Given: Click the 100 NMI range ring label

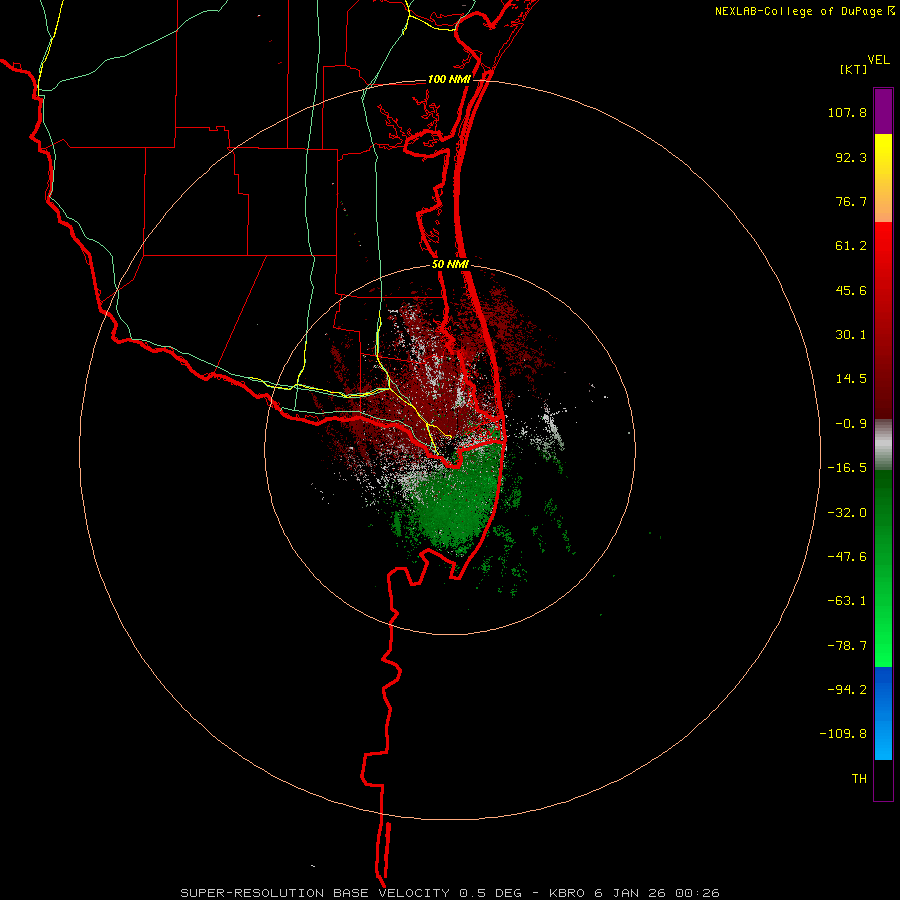Looking at the screenshot, I should pyautogui.click(x=449, y=79).
